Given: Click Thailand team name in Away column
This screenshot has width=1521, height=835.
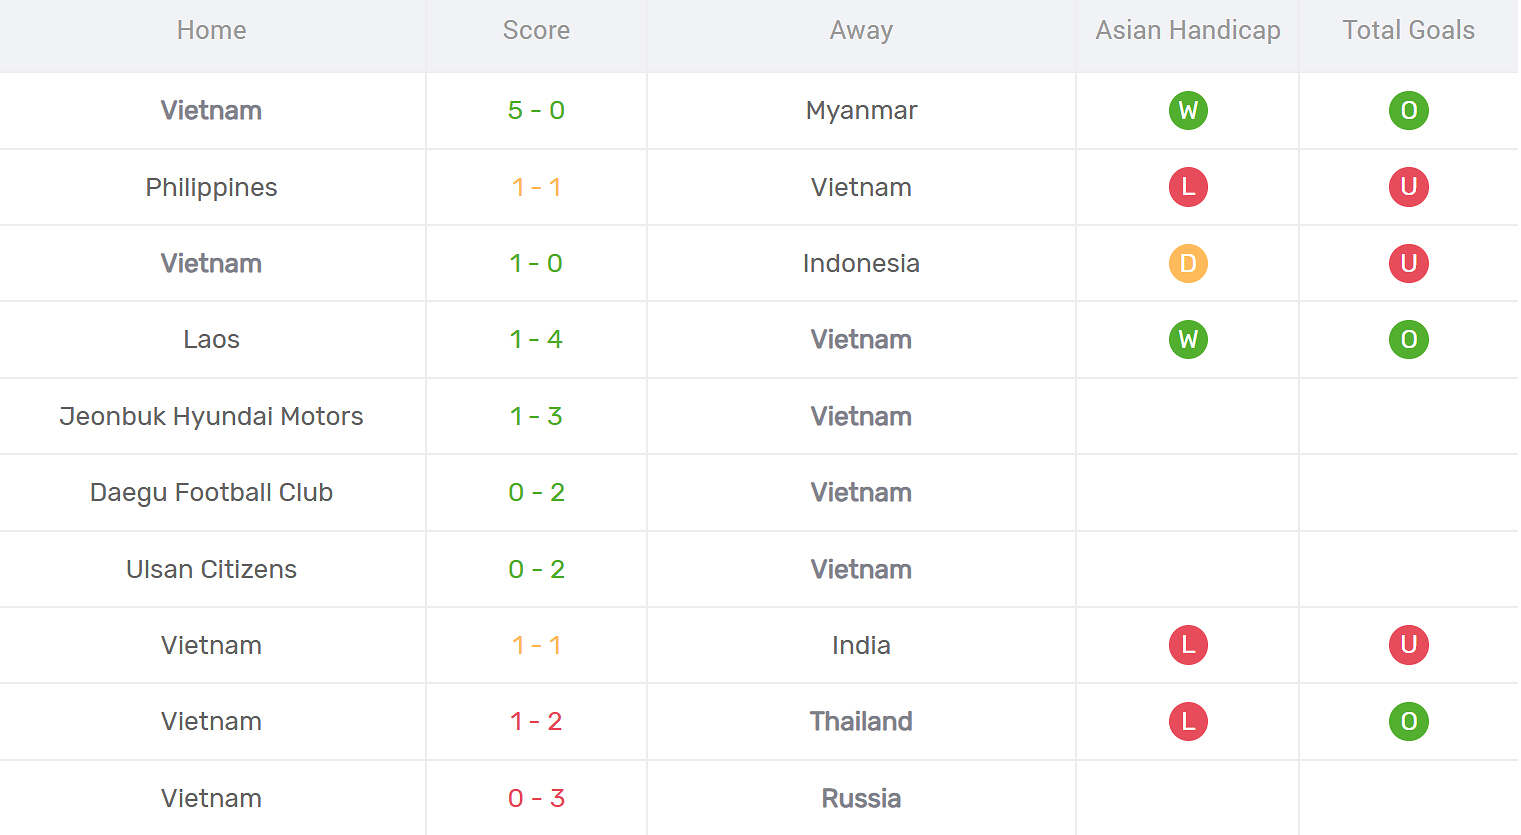Looking at the screenshot, I should pyautogui.click(x=861, y=721).
